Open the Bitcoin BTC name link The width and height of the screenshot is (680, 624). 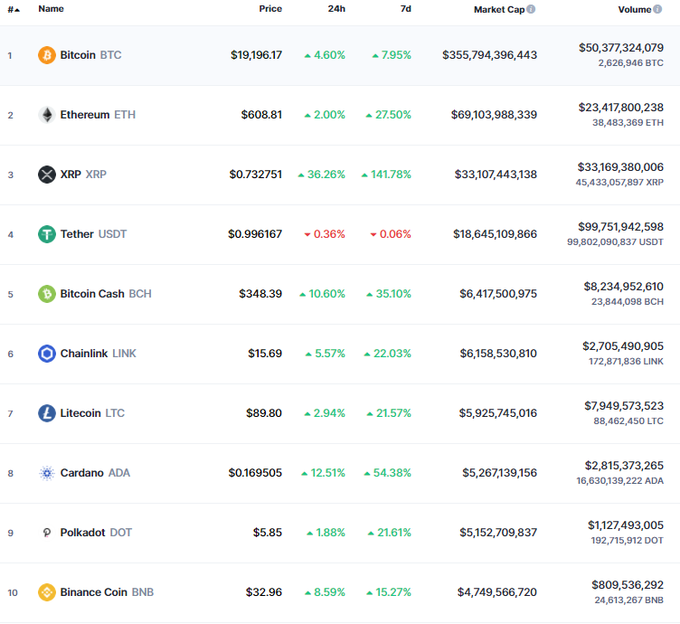(91, 55)
